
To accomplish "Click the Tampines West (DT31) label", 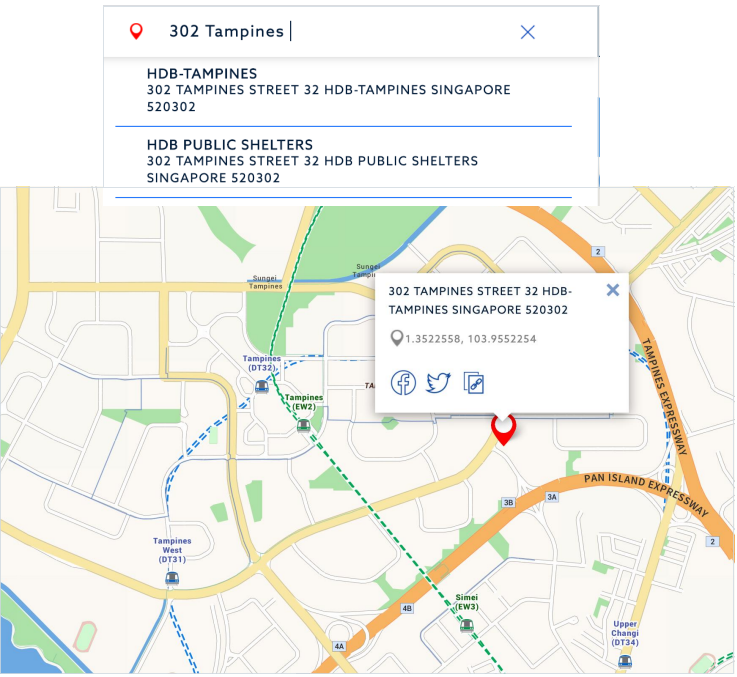I will pyautogui.click(x=172, y=550).
